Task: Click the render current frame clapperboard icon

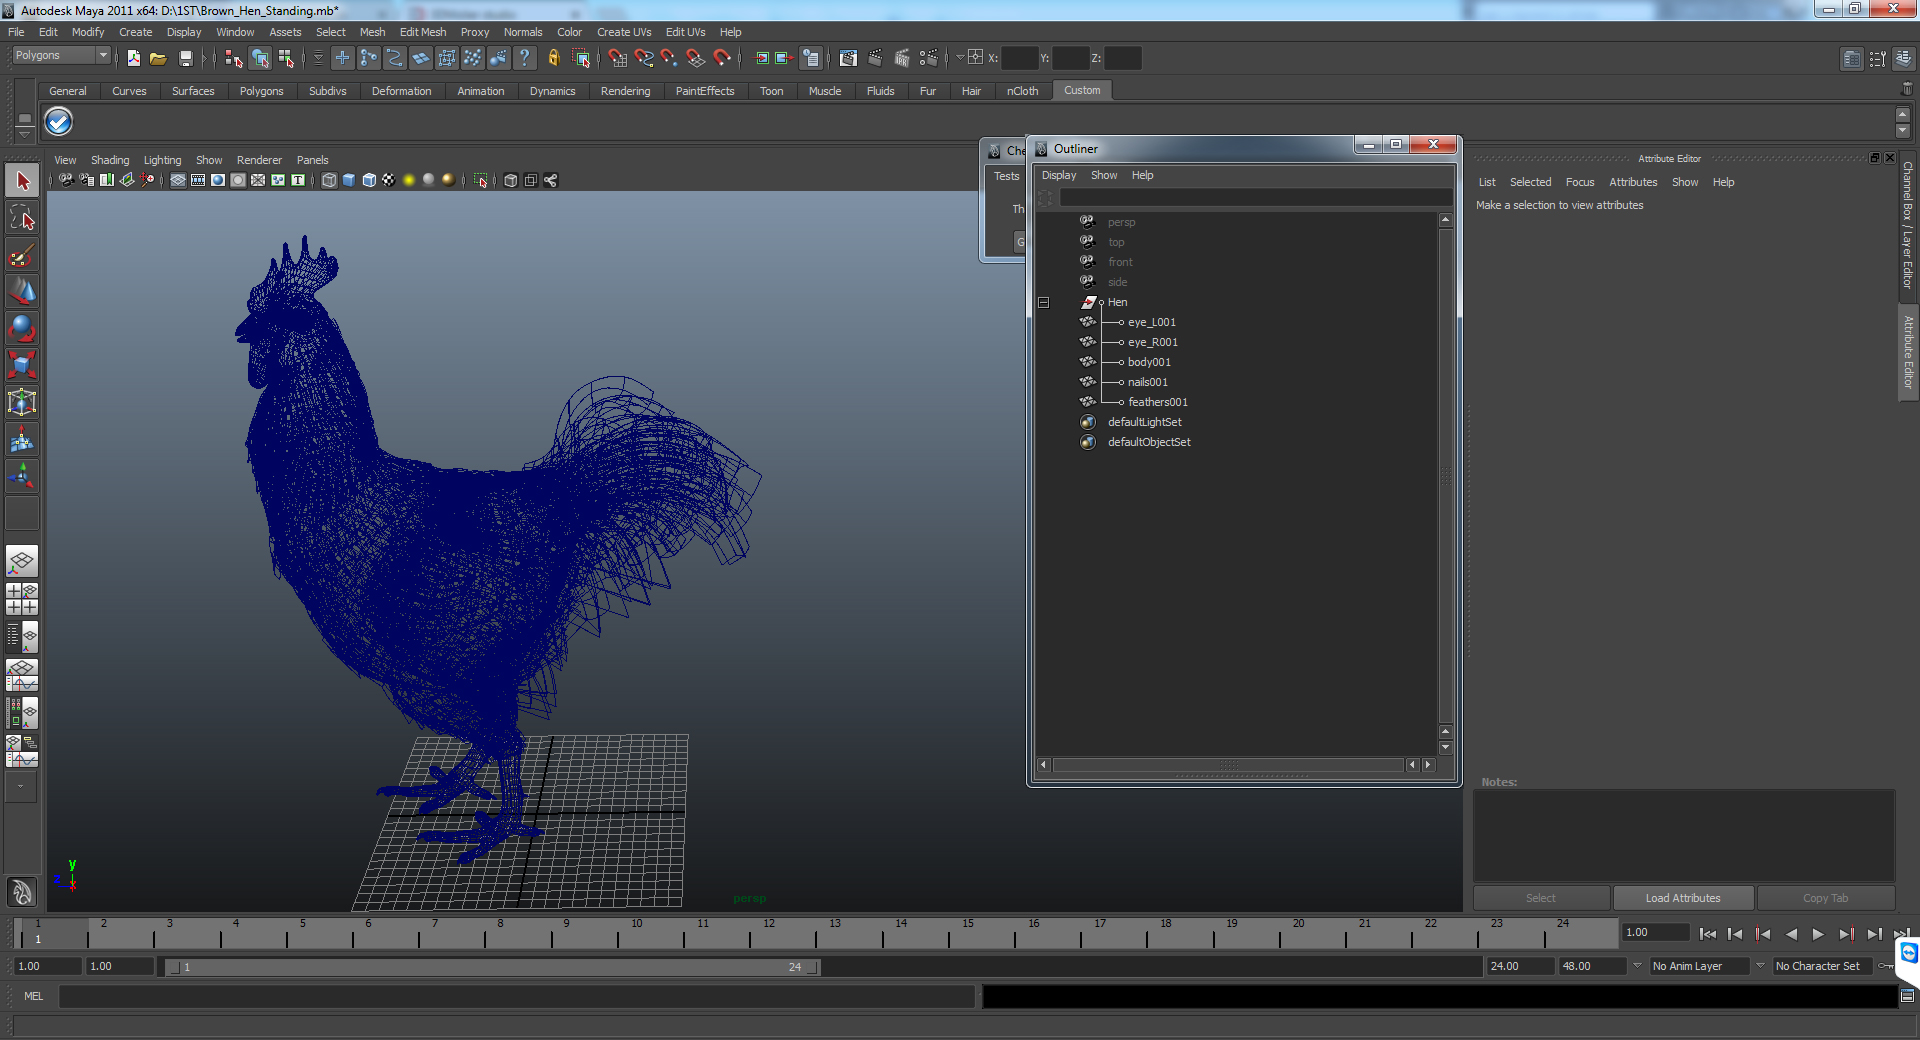Action: [875, 58]
